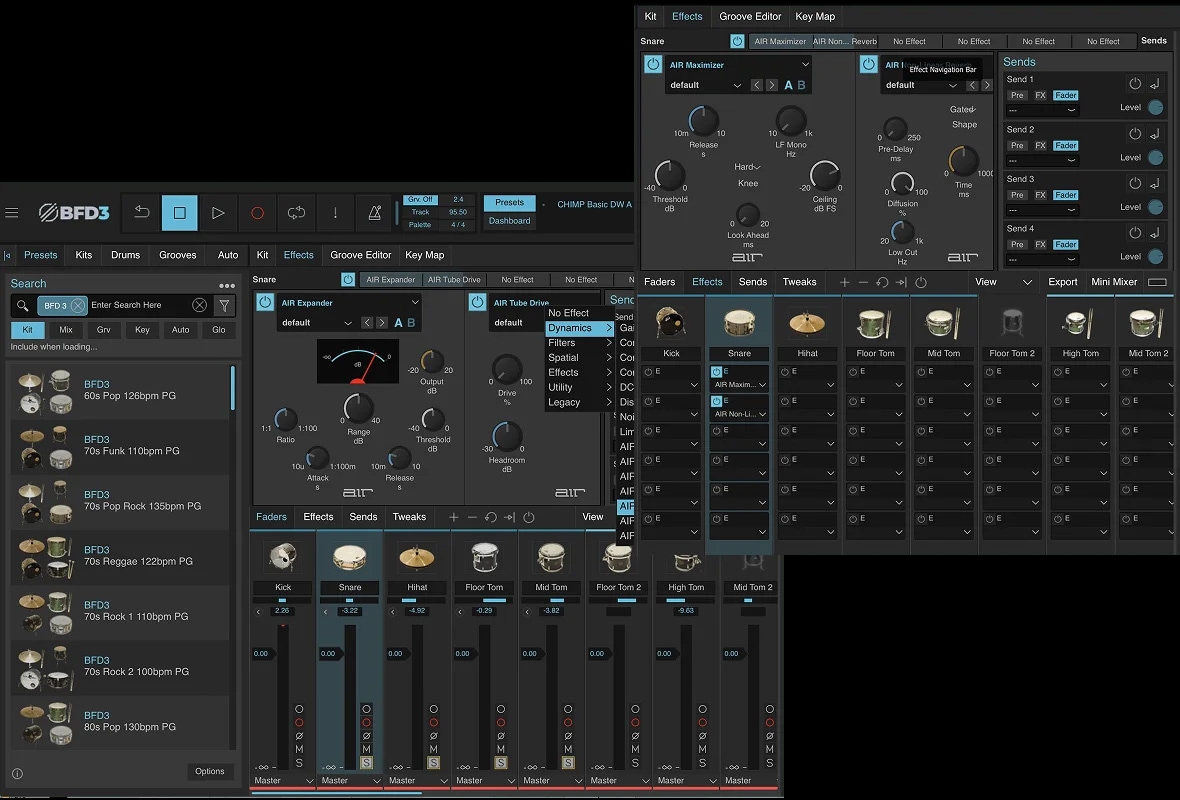
Task: Click Export in right mixer toolbar
Action: pyautogui.click(x=1063, y=281)
